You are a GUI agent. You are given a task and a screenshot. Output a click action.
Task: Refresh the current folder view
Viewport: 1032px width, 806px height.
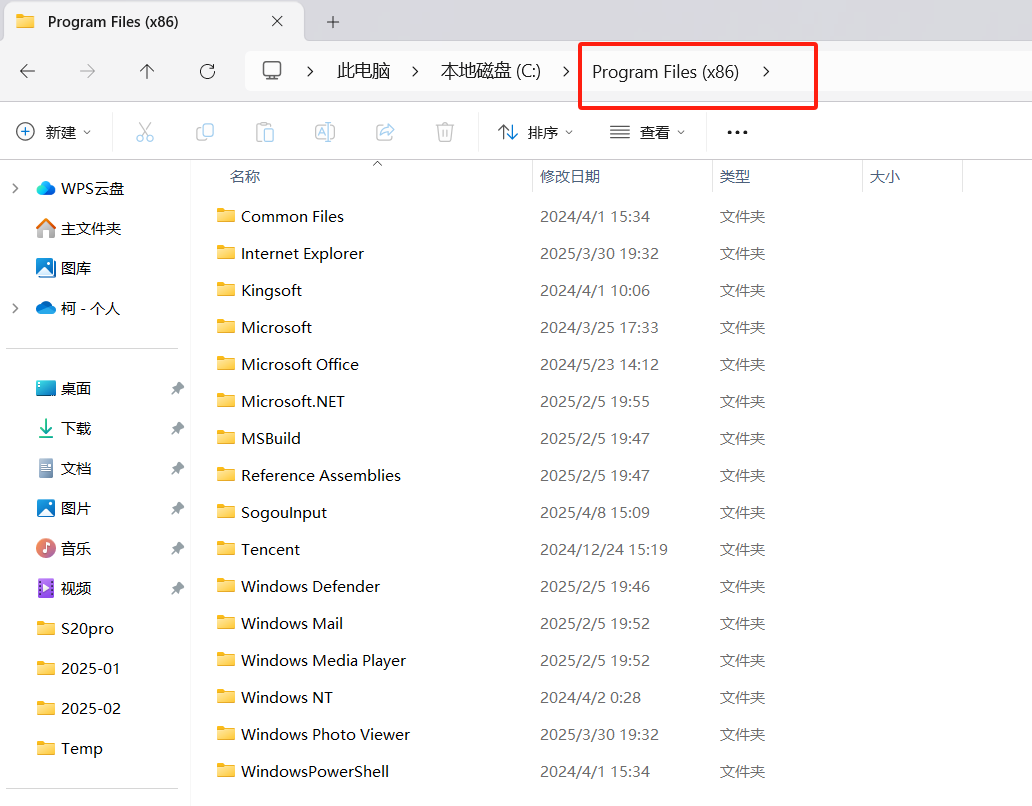pyautogui.click(x=207, y=71)
